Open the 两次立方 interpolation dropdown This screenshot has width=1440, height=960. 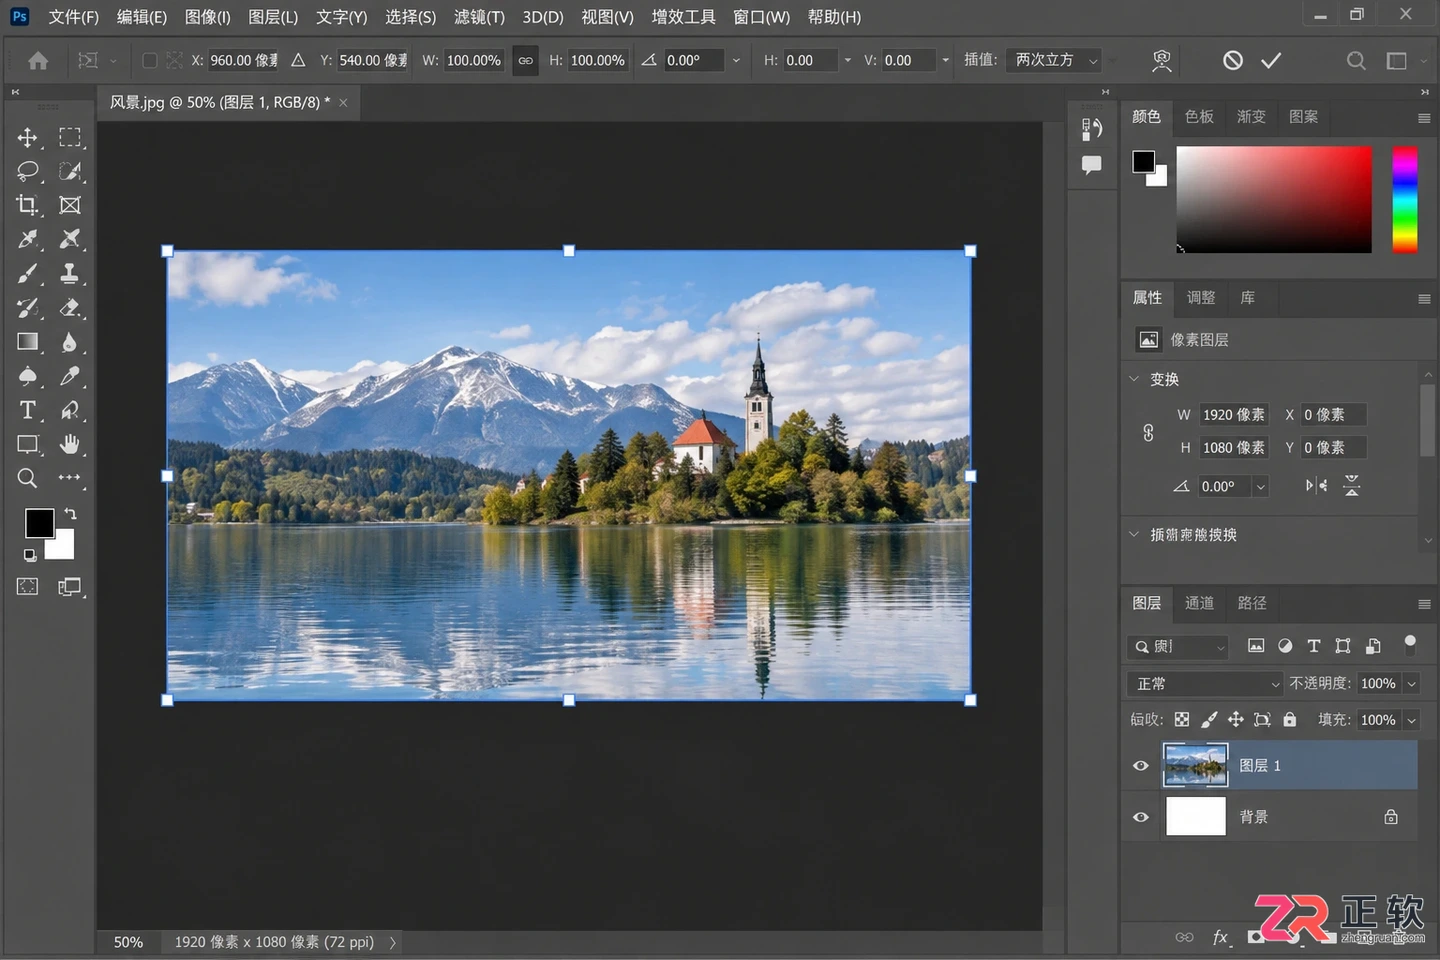click(1053, 61)
